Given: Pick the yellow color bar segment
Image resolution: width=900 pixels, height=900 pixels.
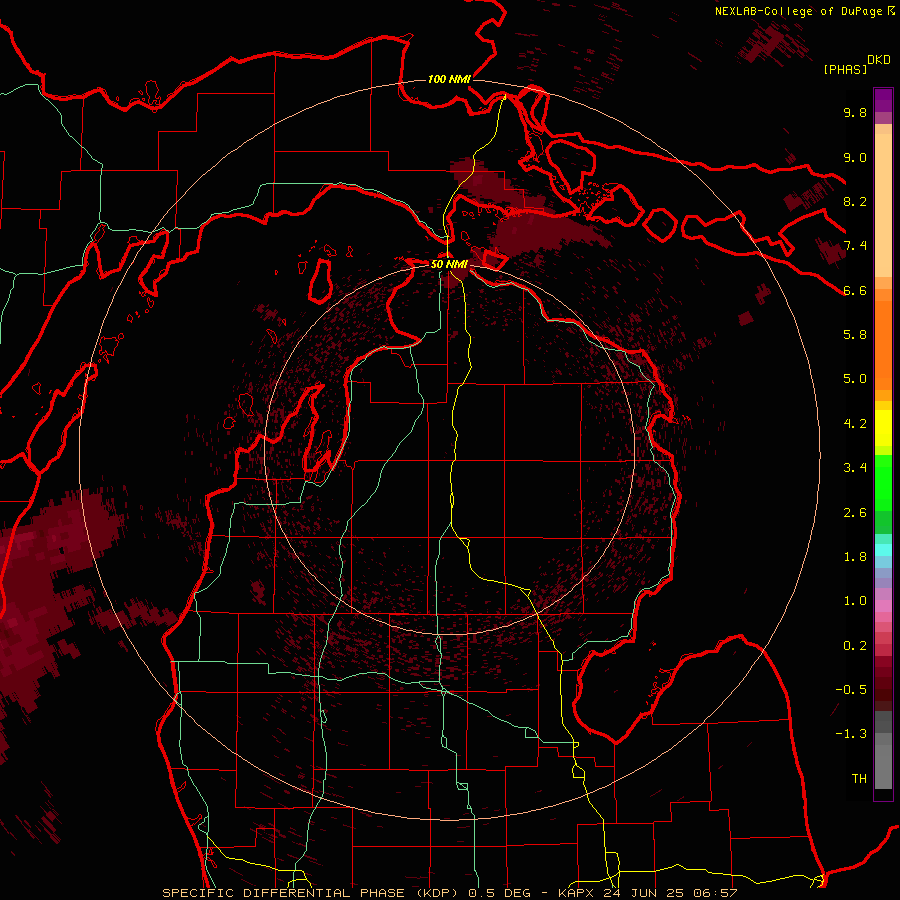Looking at the screenshot, I should [x=883, y=428].
